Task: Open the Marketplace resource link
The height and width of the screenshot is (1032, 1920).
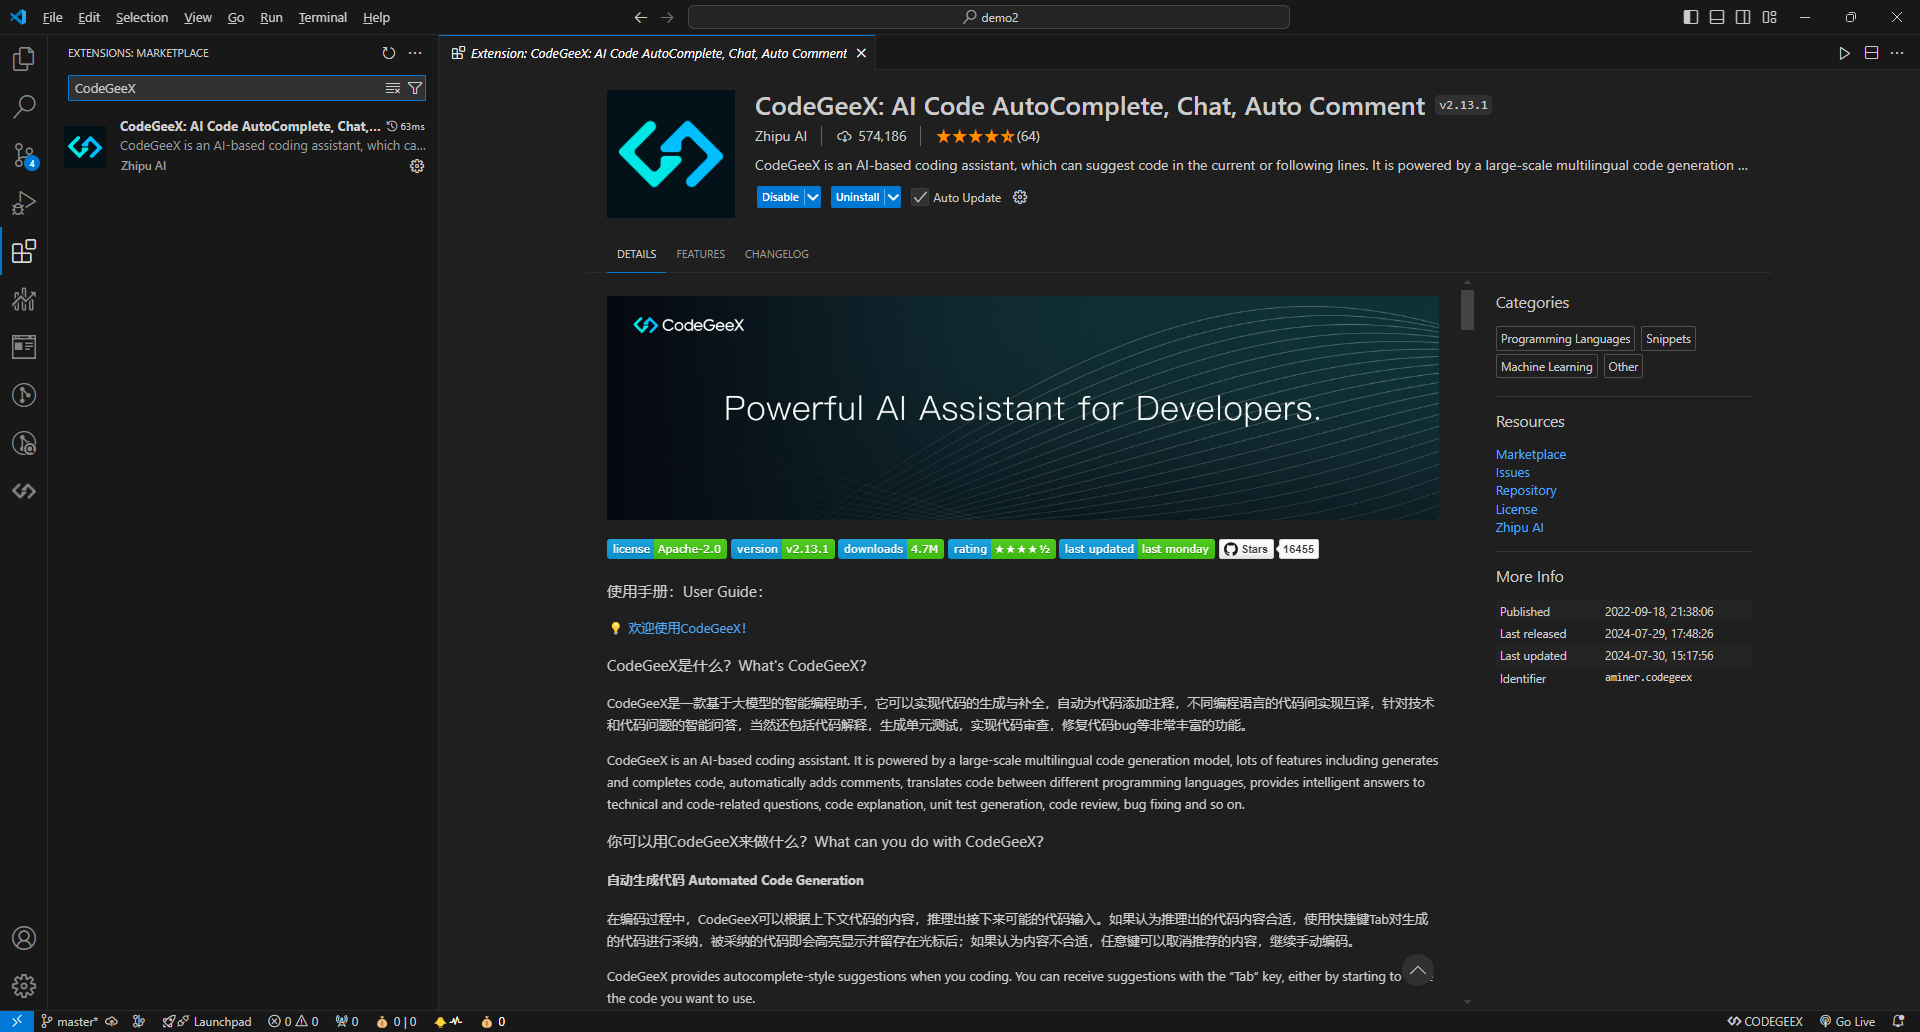Action: [1531, 454]
